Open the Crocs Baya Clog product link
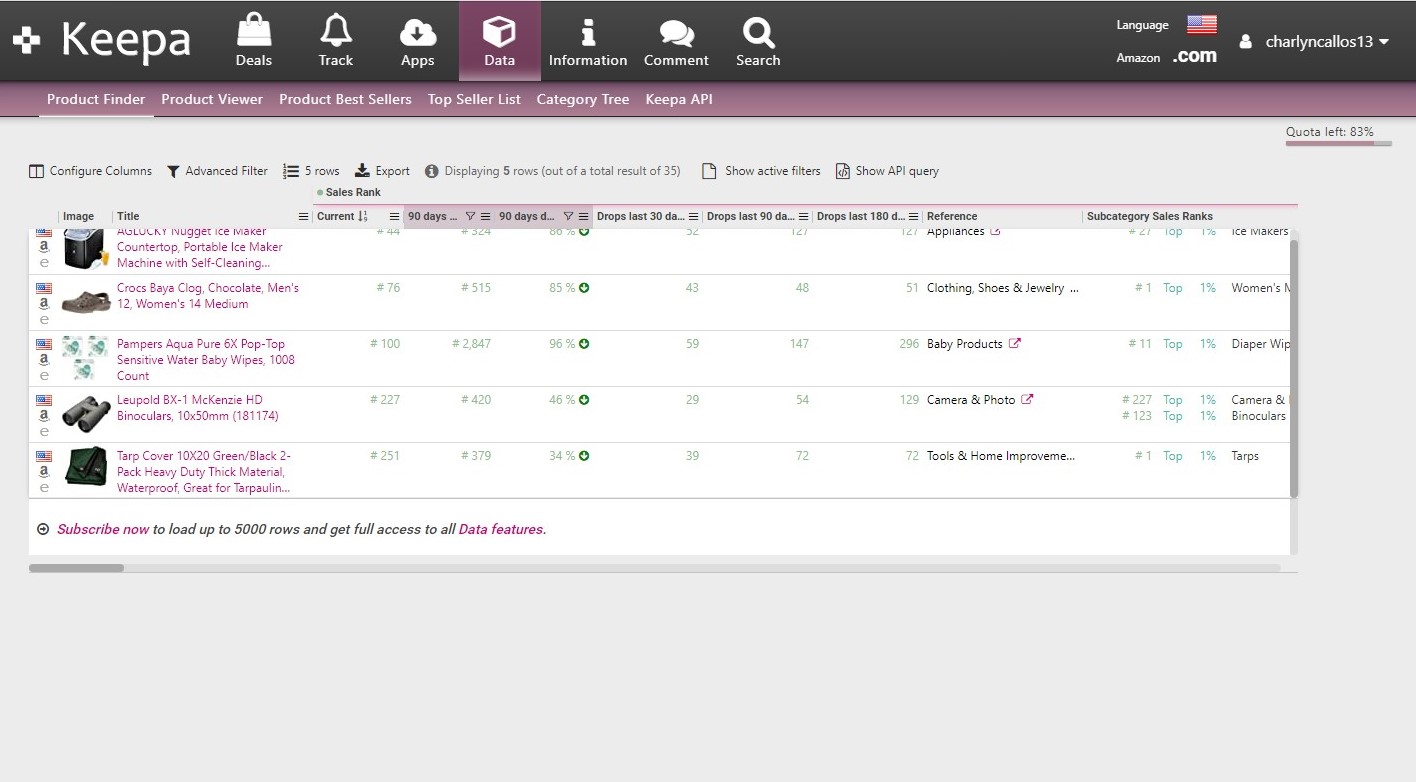The height and width of the screenshot is (782, 1416). coord(208,295)
